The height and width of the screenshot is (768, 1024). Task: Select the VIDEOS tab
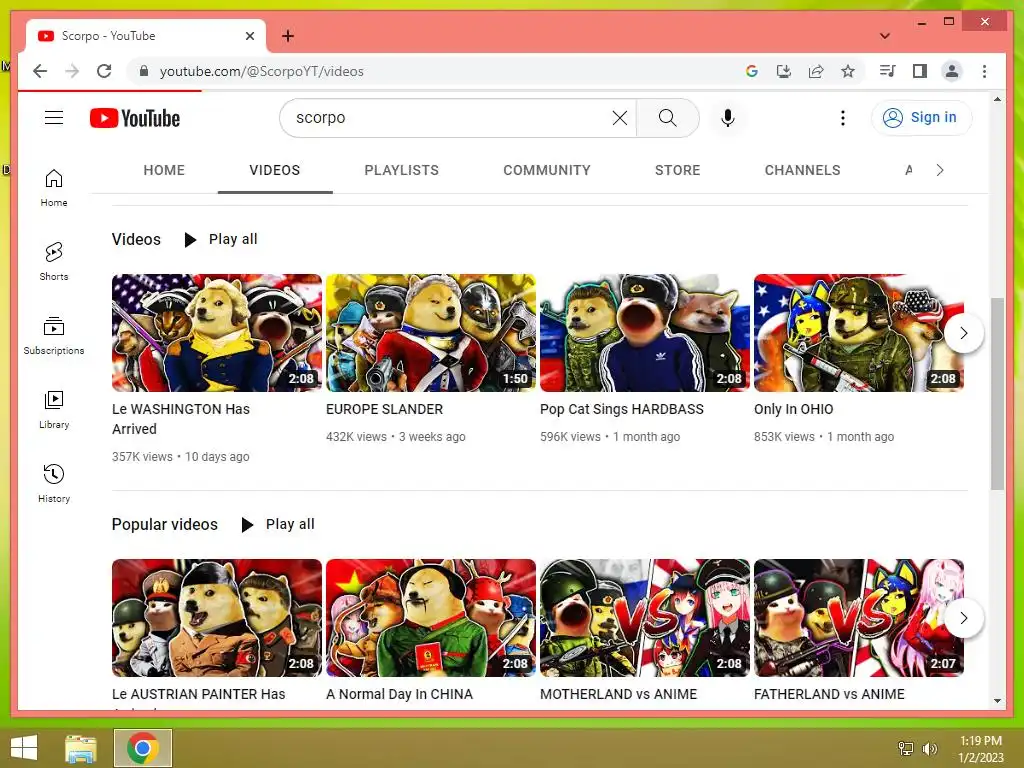click(x=275, y=170)
